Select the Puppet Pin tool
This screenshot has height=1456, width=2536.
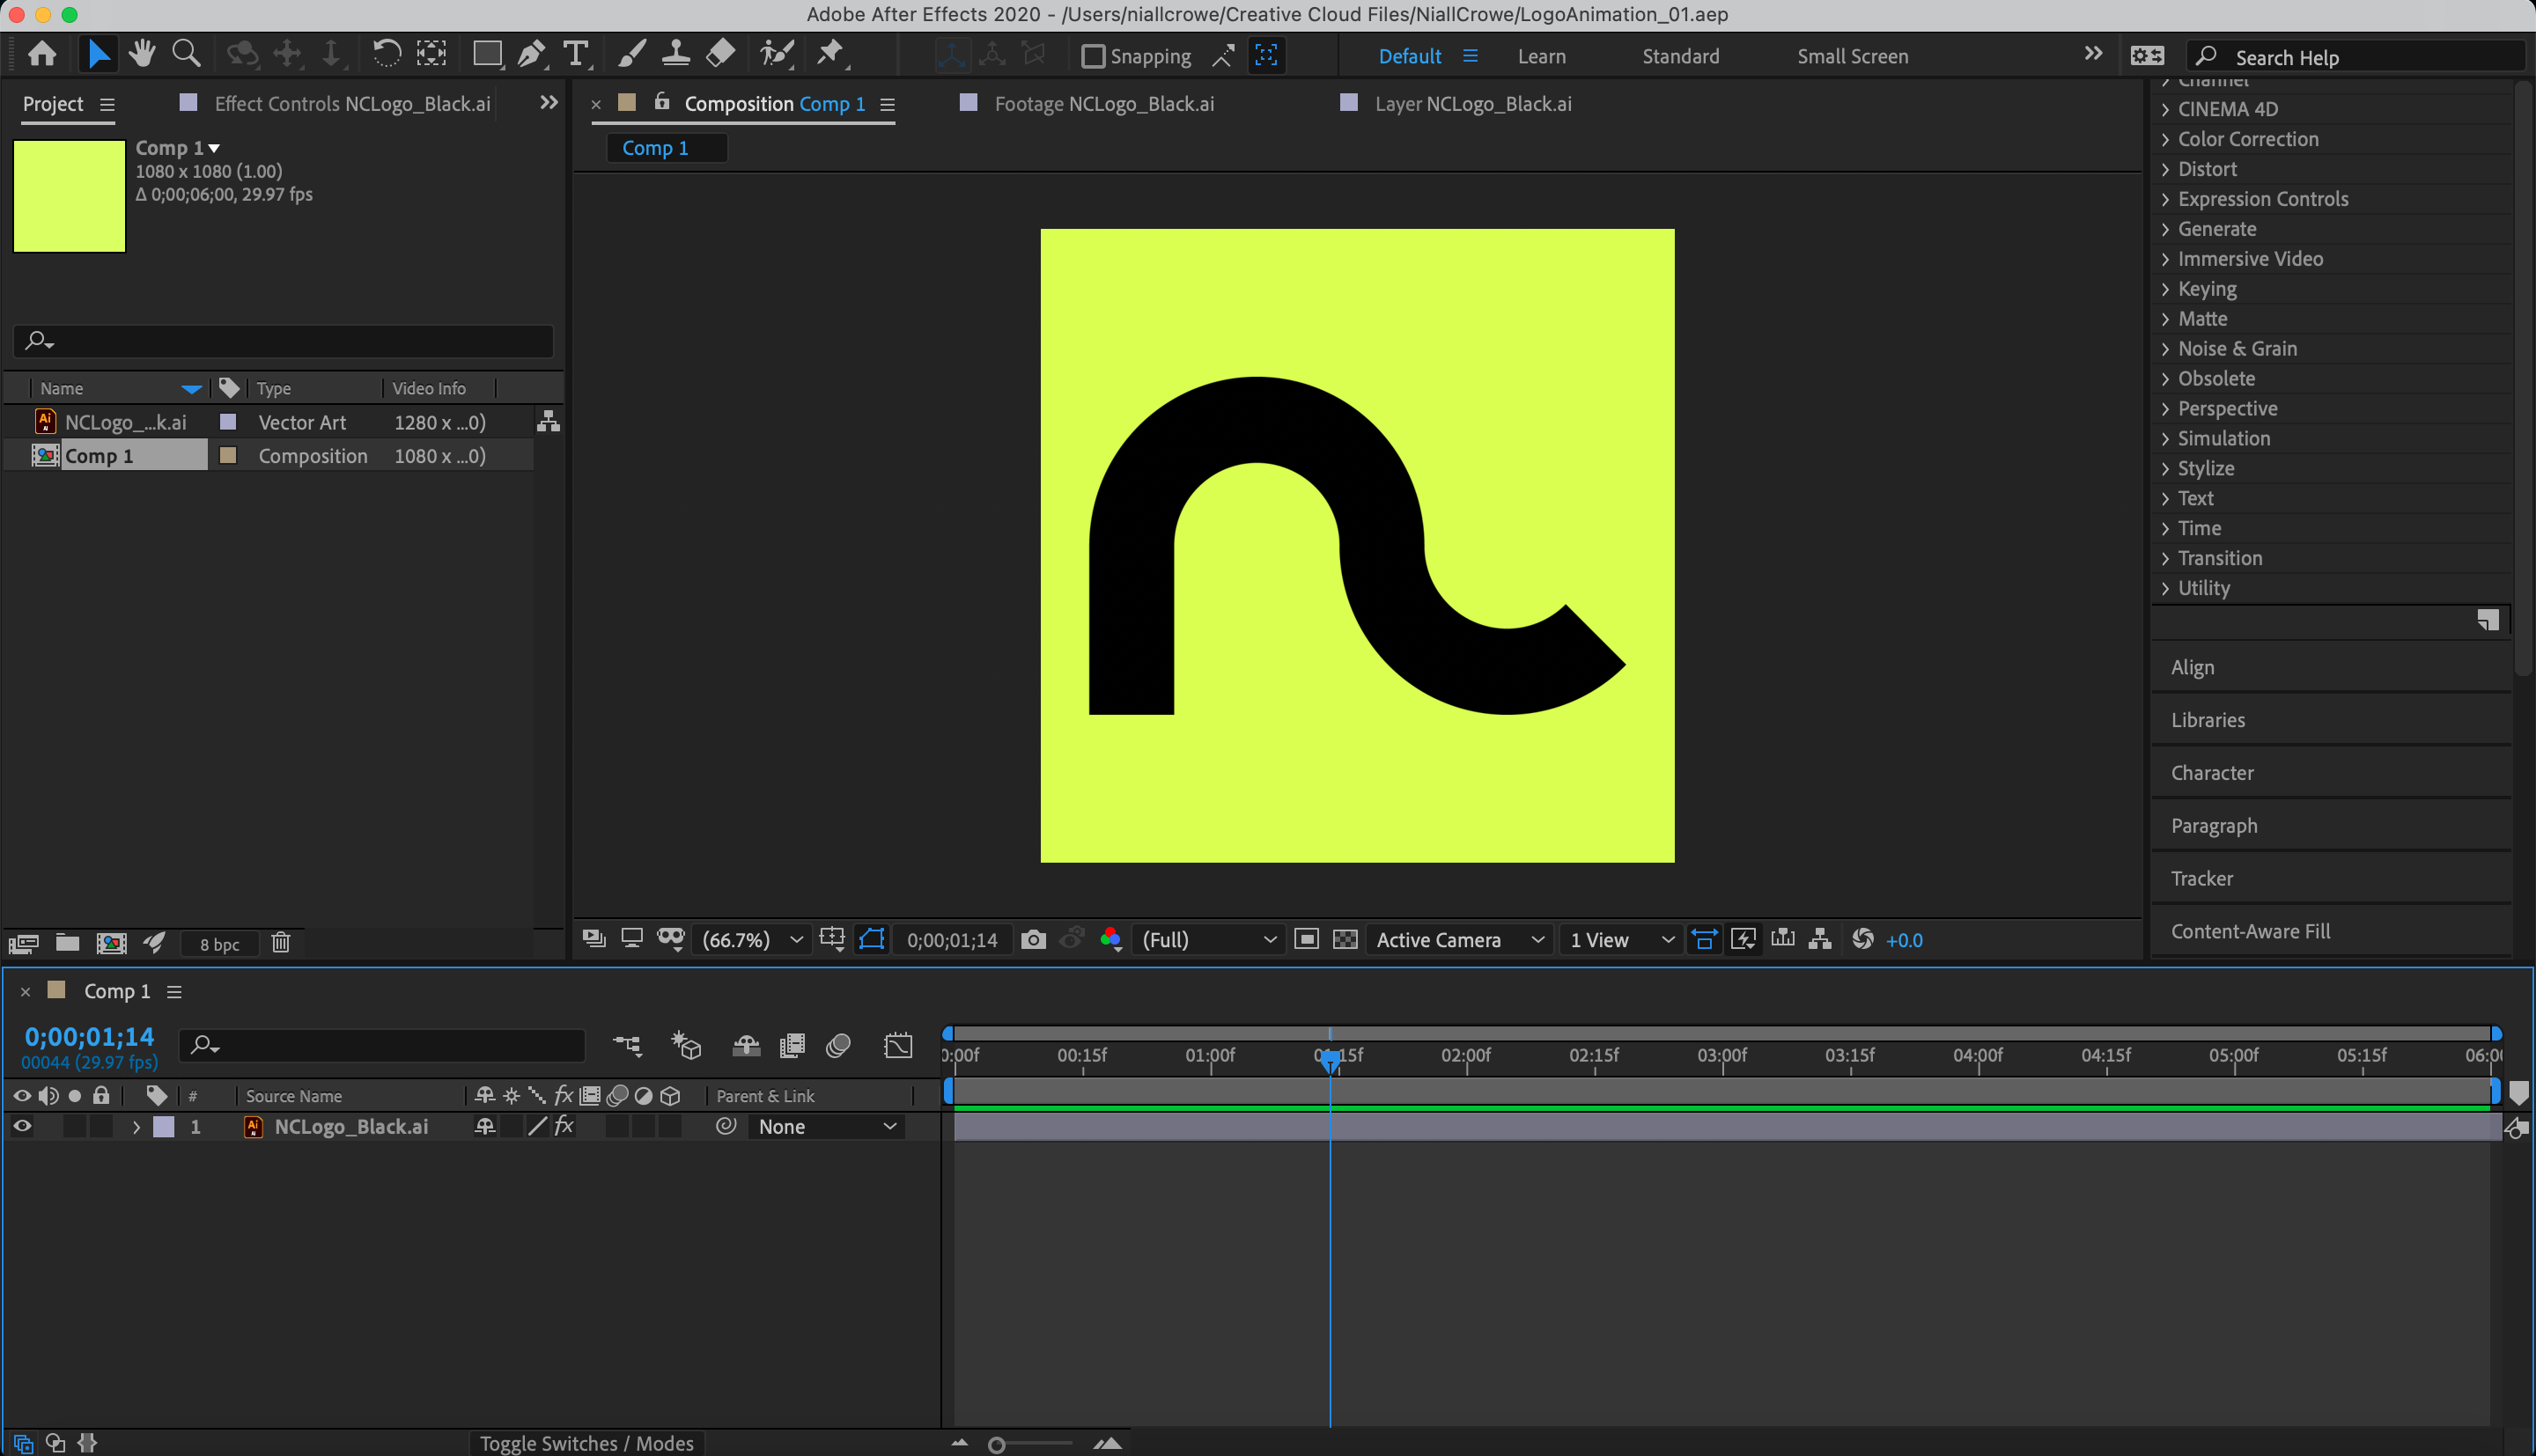[x=830, y=54]
